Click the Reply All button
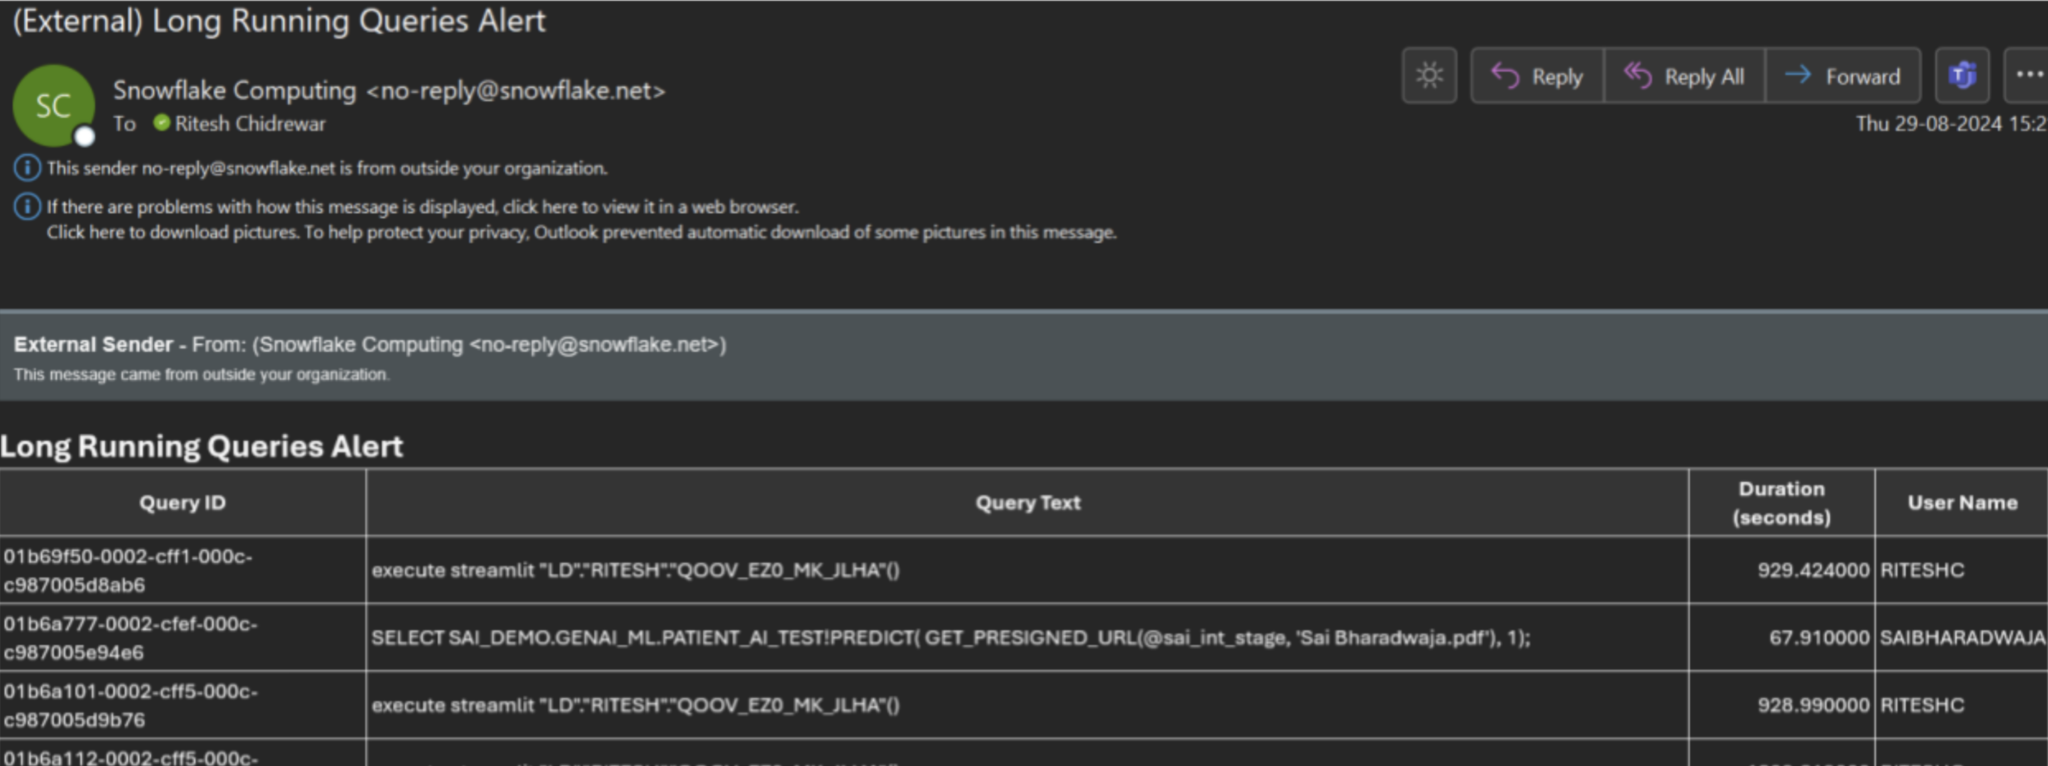This screenshot has height=766, width=2048. point(1685,76)
